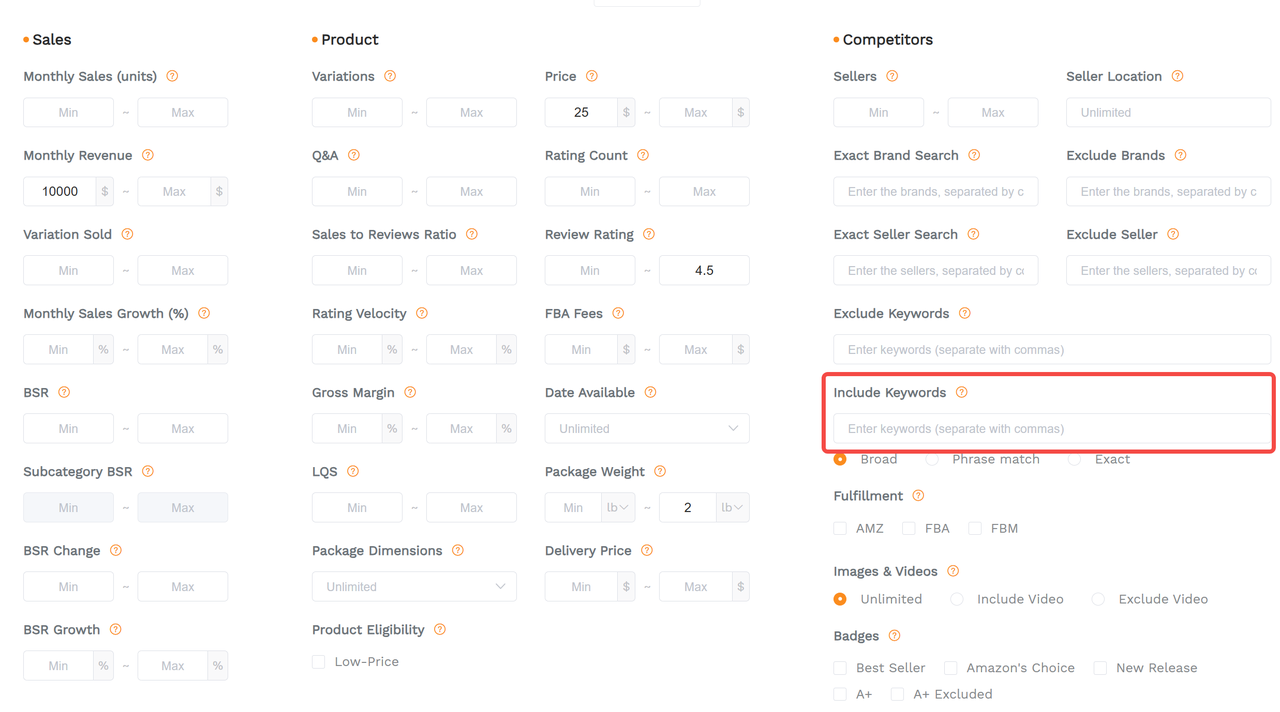Open the Exclude Keywords help icon
Image resolution: width=1280 pixels, height=712 pixels.
tap(964, 313)
